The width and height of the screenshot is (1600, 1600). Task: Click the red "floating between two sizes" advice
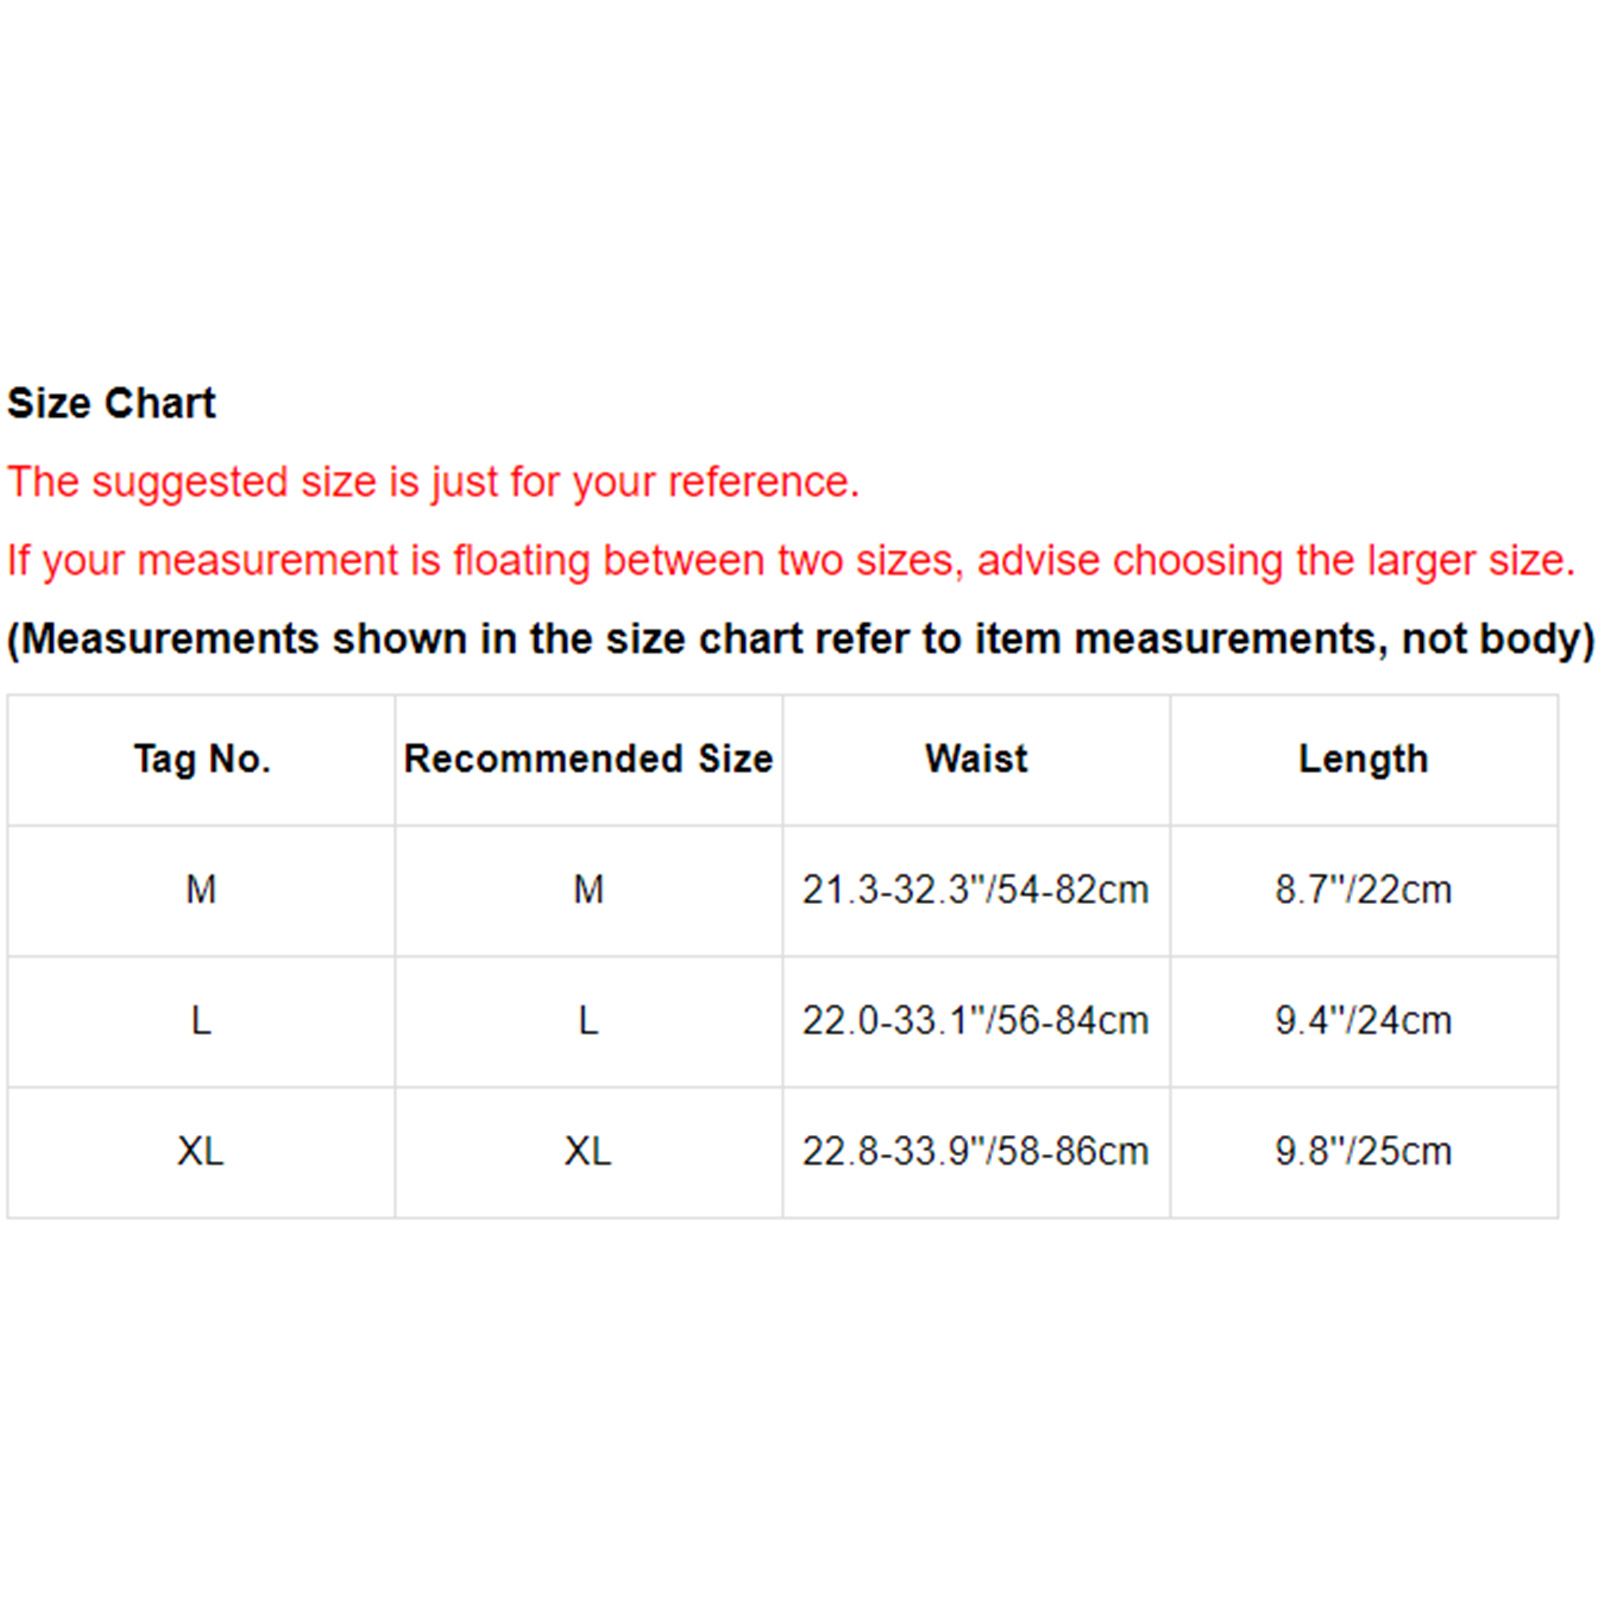[790, 560]
